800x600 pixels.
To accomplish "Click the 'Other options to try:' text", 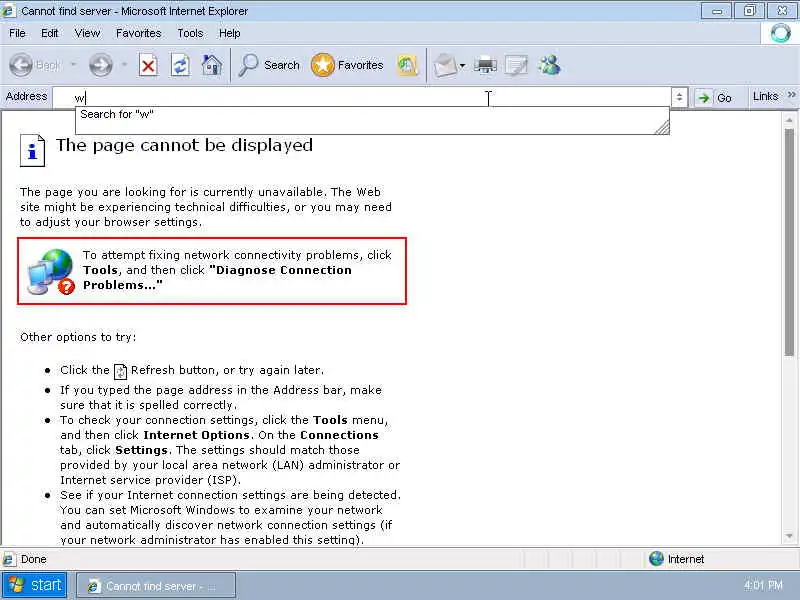I will [78, 337].
